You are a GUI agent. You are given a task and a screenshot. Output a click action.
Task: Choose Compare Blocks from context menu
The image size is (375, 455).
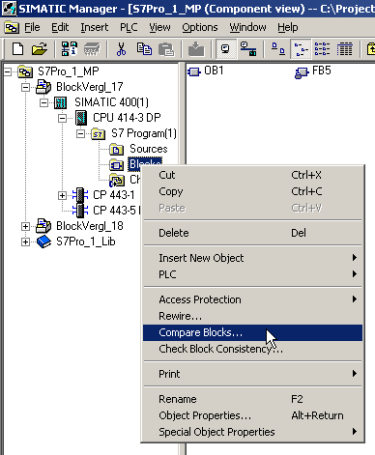point(253,333)
